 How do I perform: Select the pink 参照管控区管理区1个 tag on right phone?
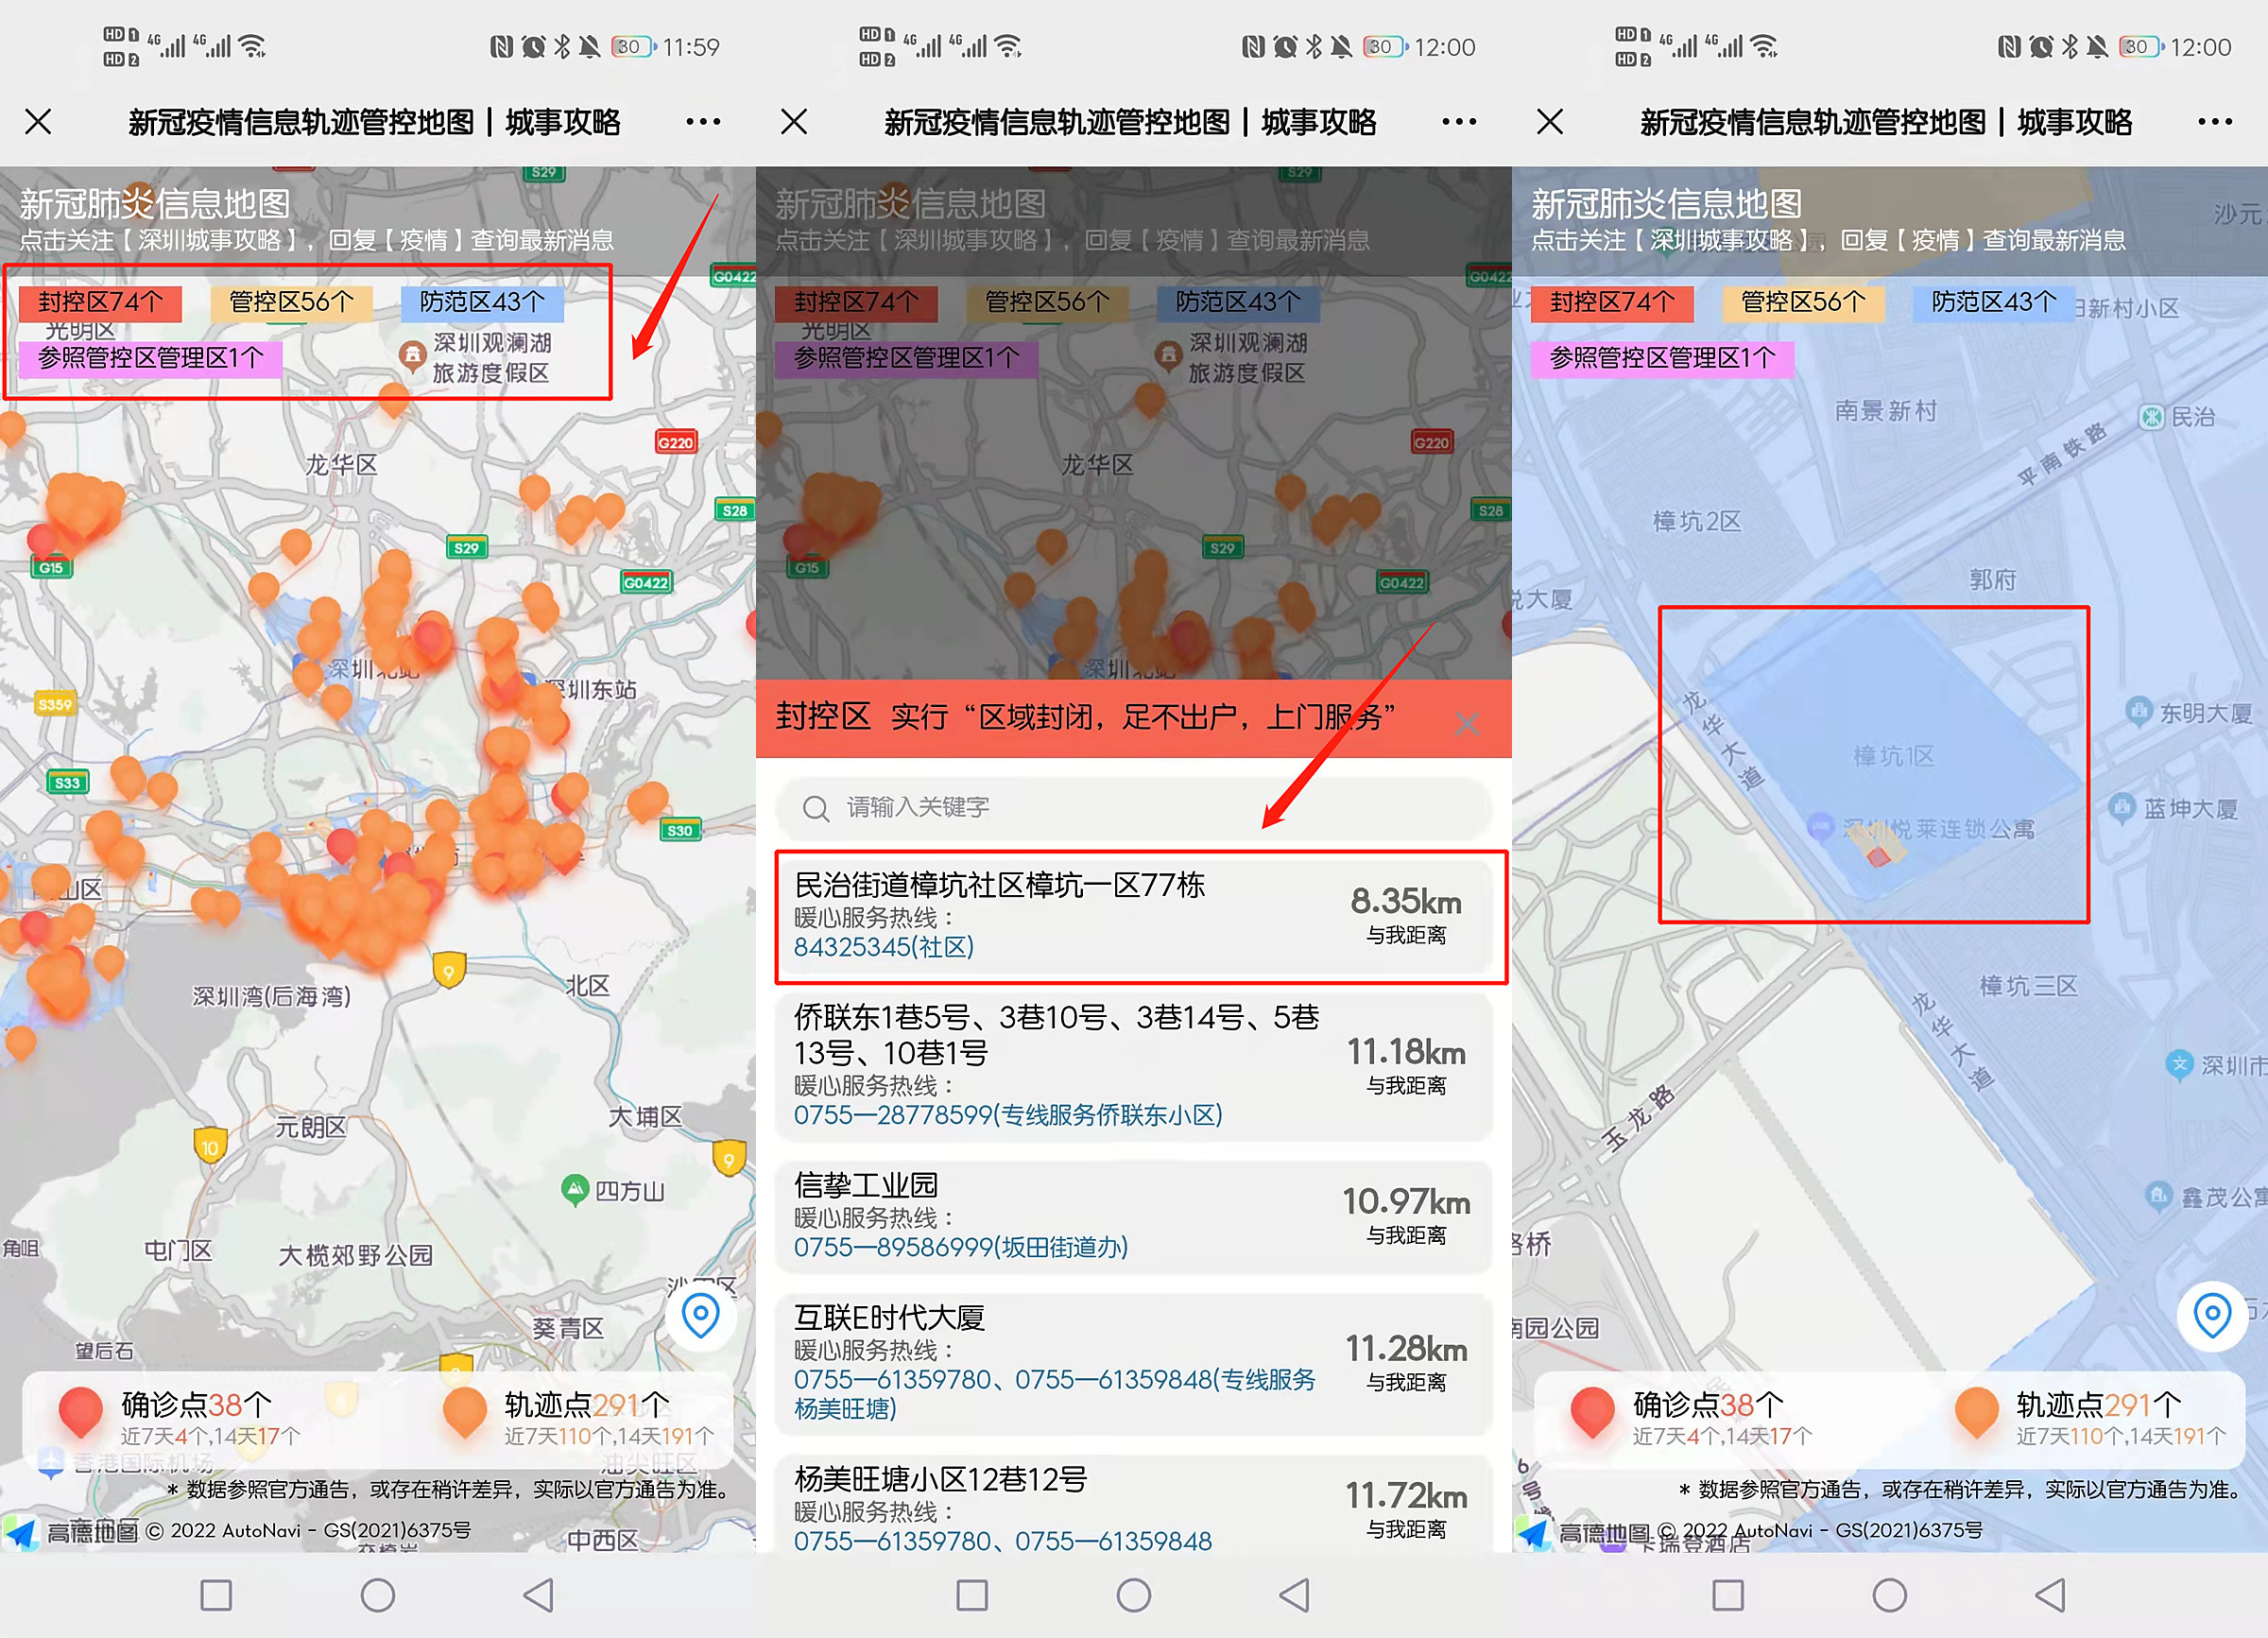(x=1663, y=358)
